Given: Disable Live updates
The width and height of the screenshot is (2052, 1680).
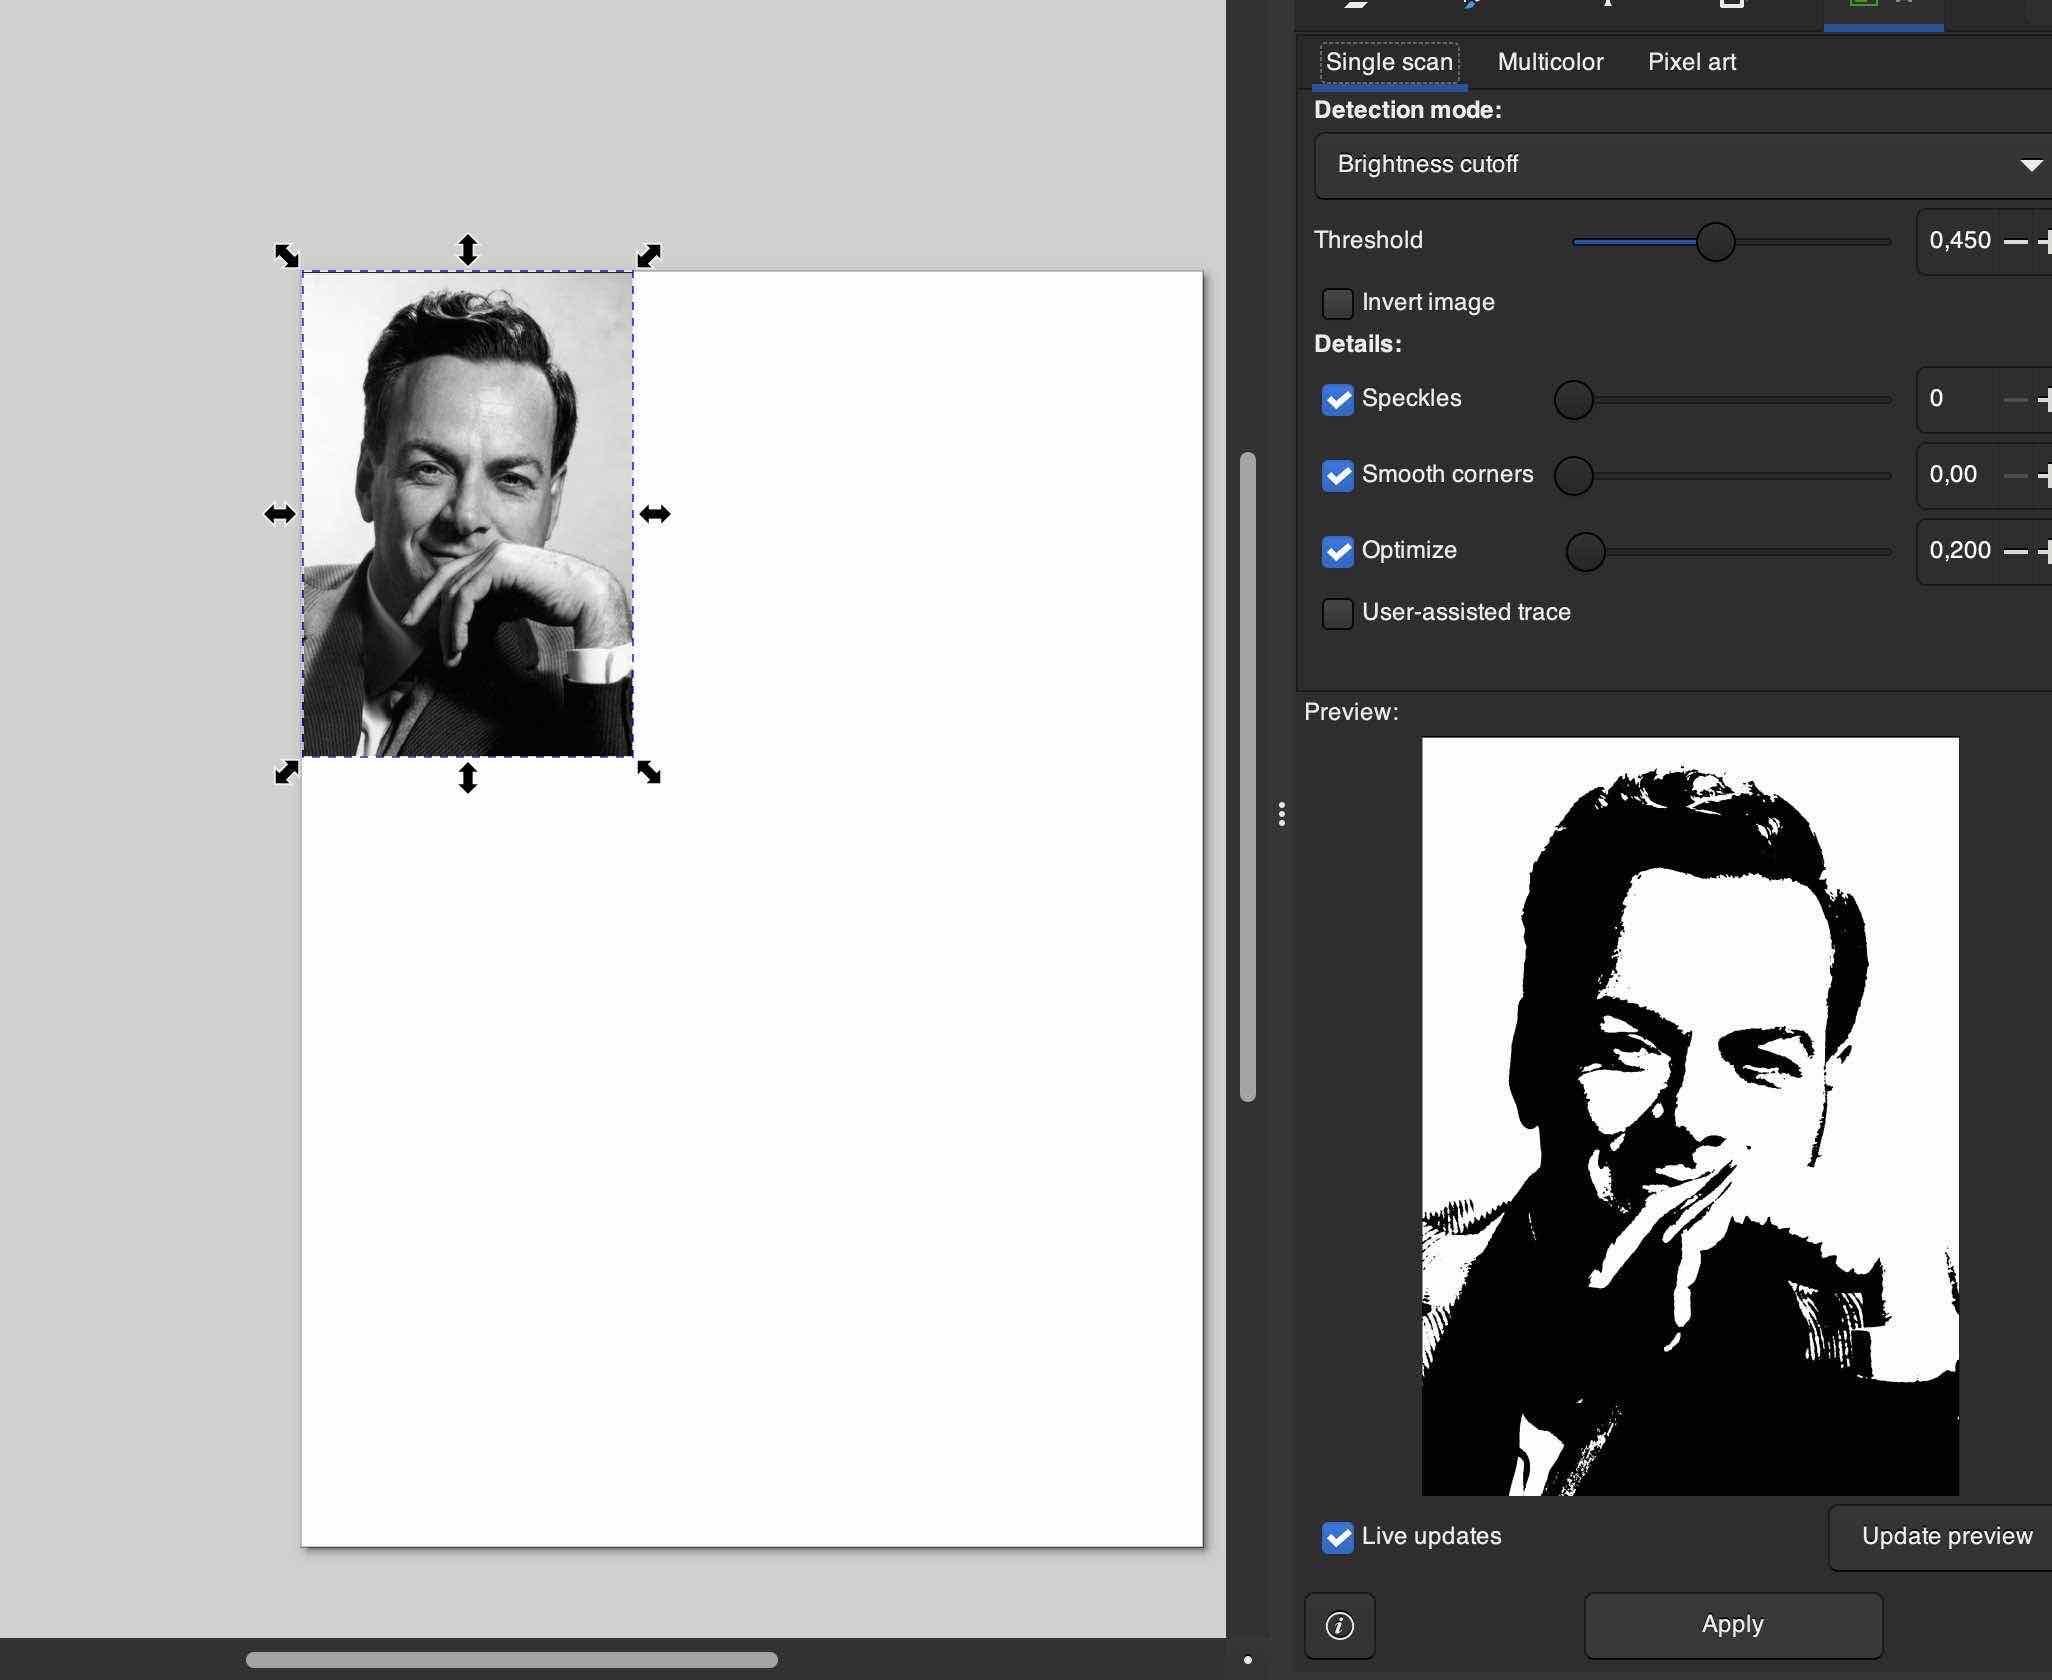Looking at the screenshot, I should tap(1336, 1538).
